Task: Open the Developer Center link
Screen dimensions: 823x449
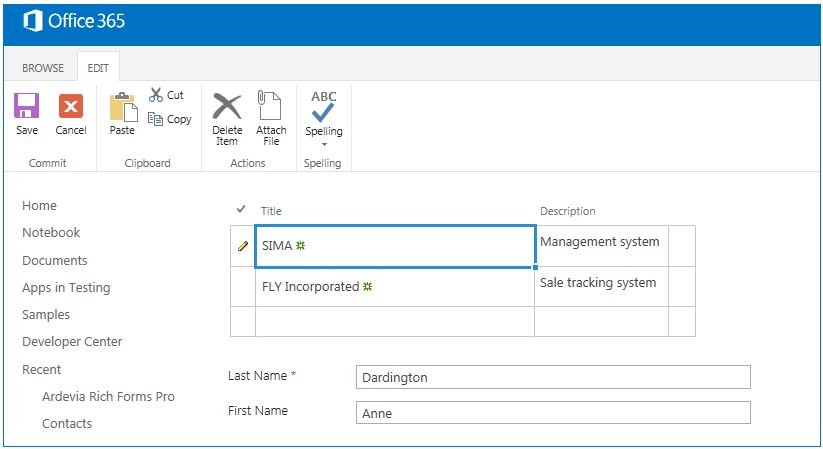Action: [x=72, y=342]
